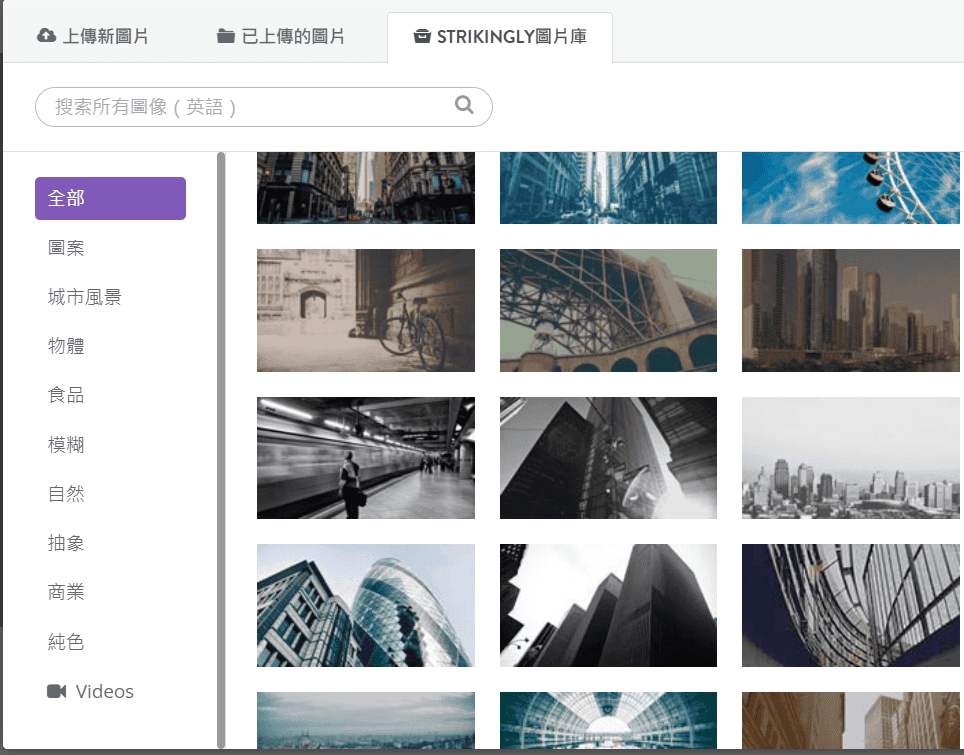Switch to the 上傳新圖片 tab

click(93, 36)
